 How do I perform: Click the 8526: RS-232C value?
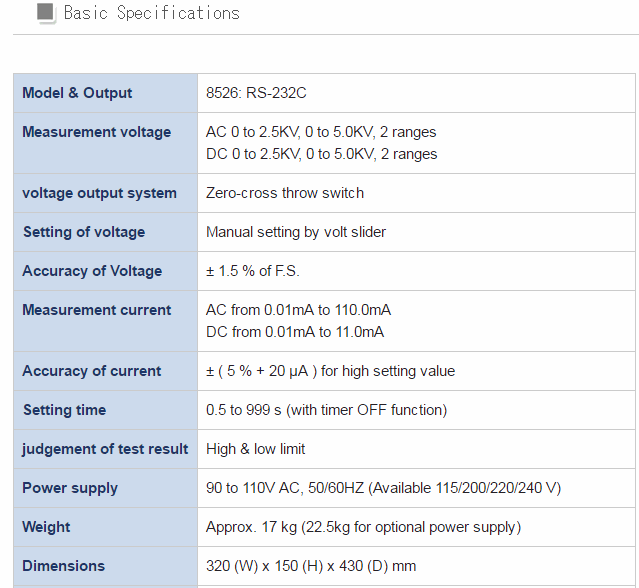coord(254,93)
